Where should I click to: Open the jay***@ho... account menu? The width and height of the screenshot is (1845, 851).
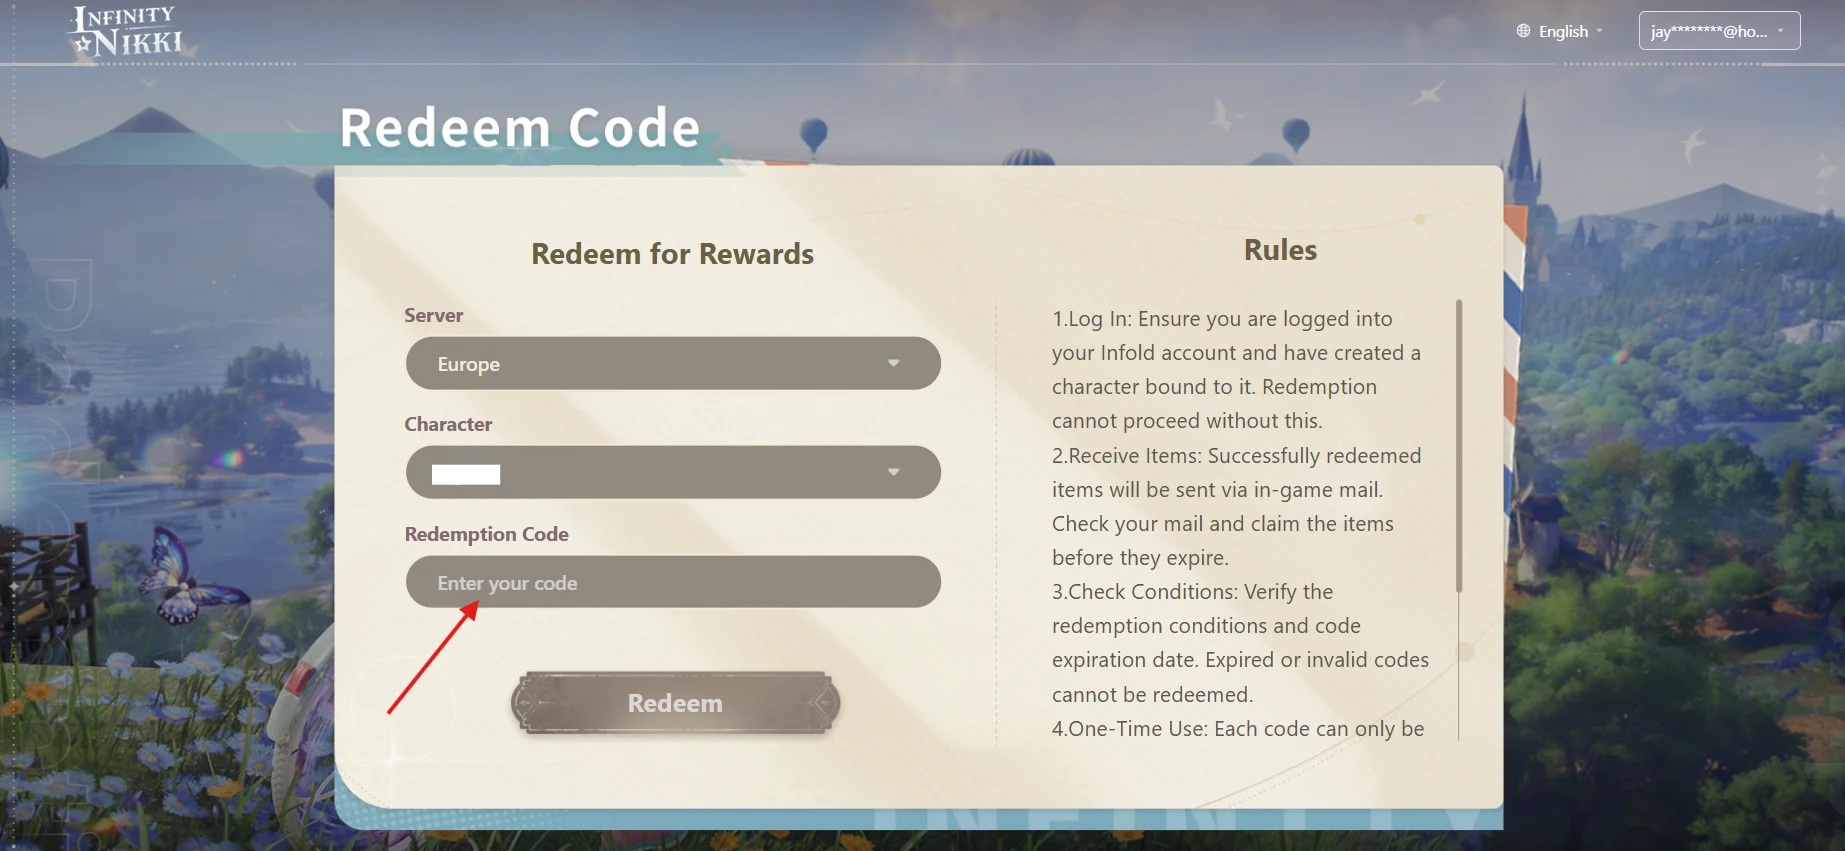tap(1719, 31)
